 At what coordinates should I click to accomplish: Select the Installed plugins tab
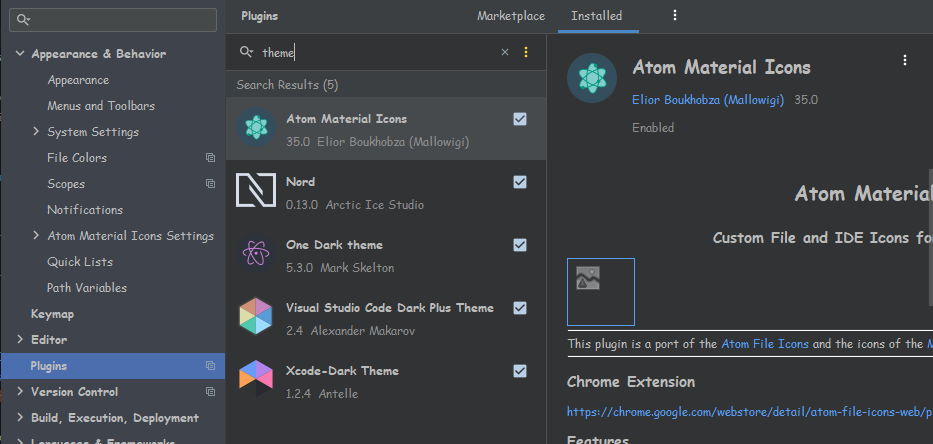(596, 16)
